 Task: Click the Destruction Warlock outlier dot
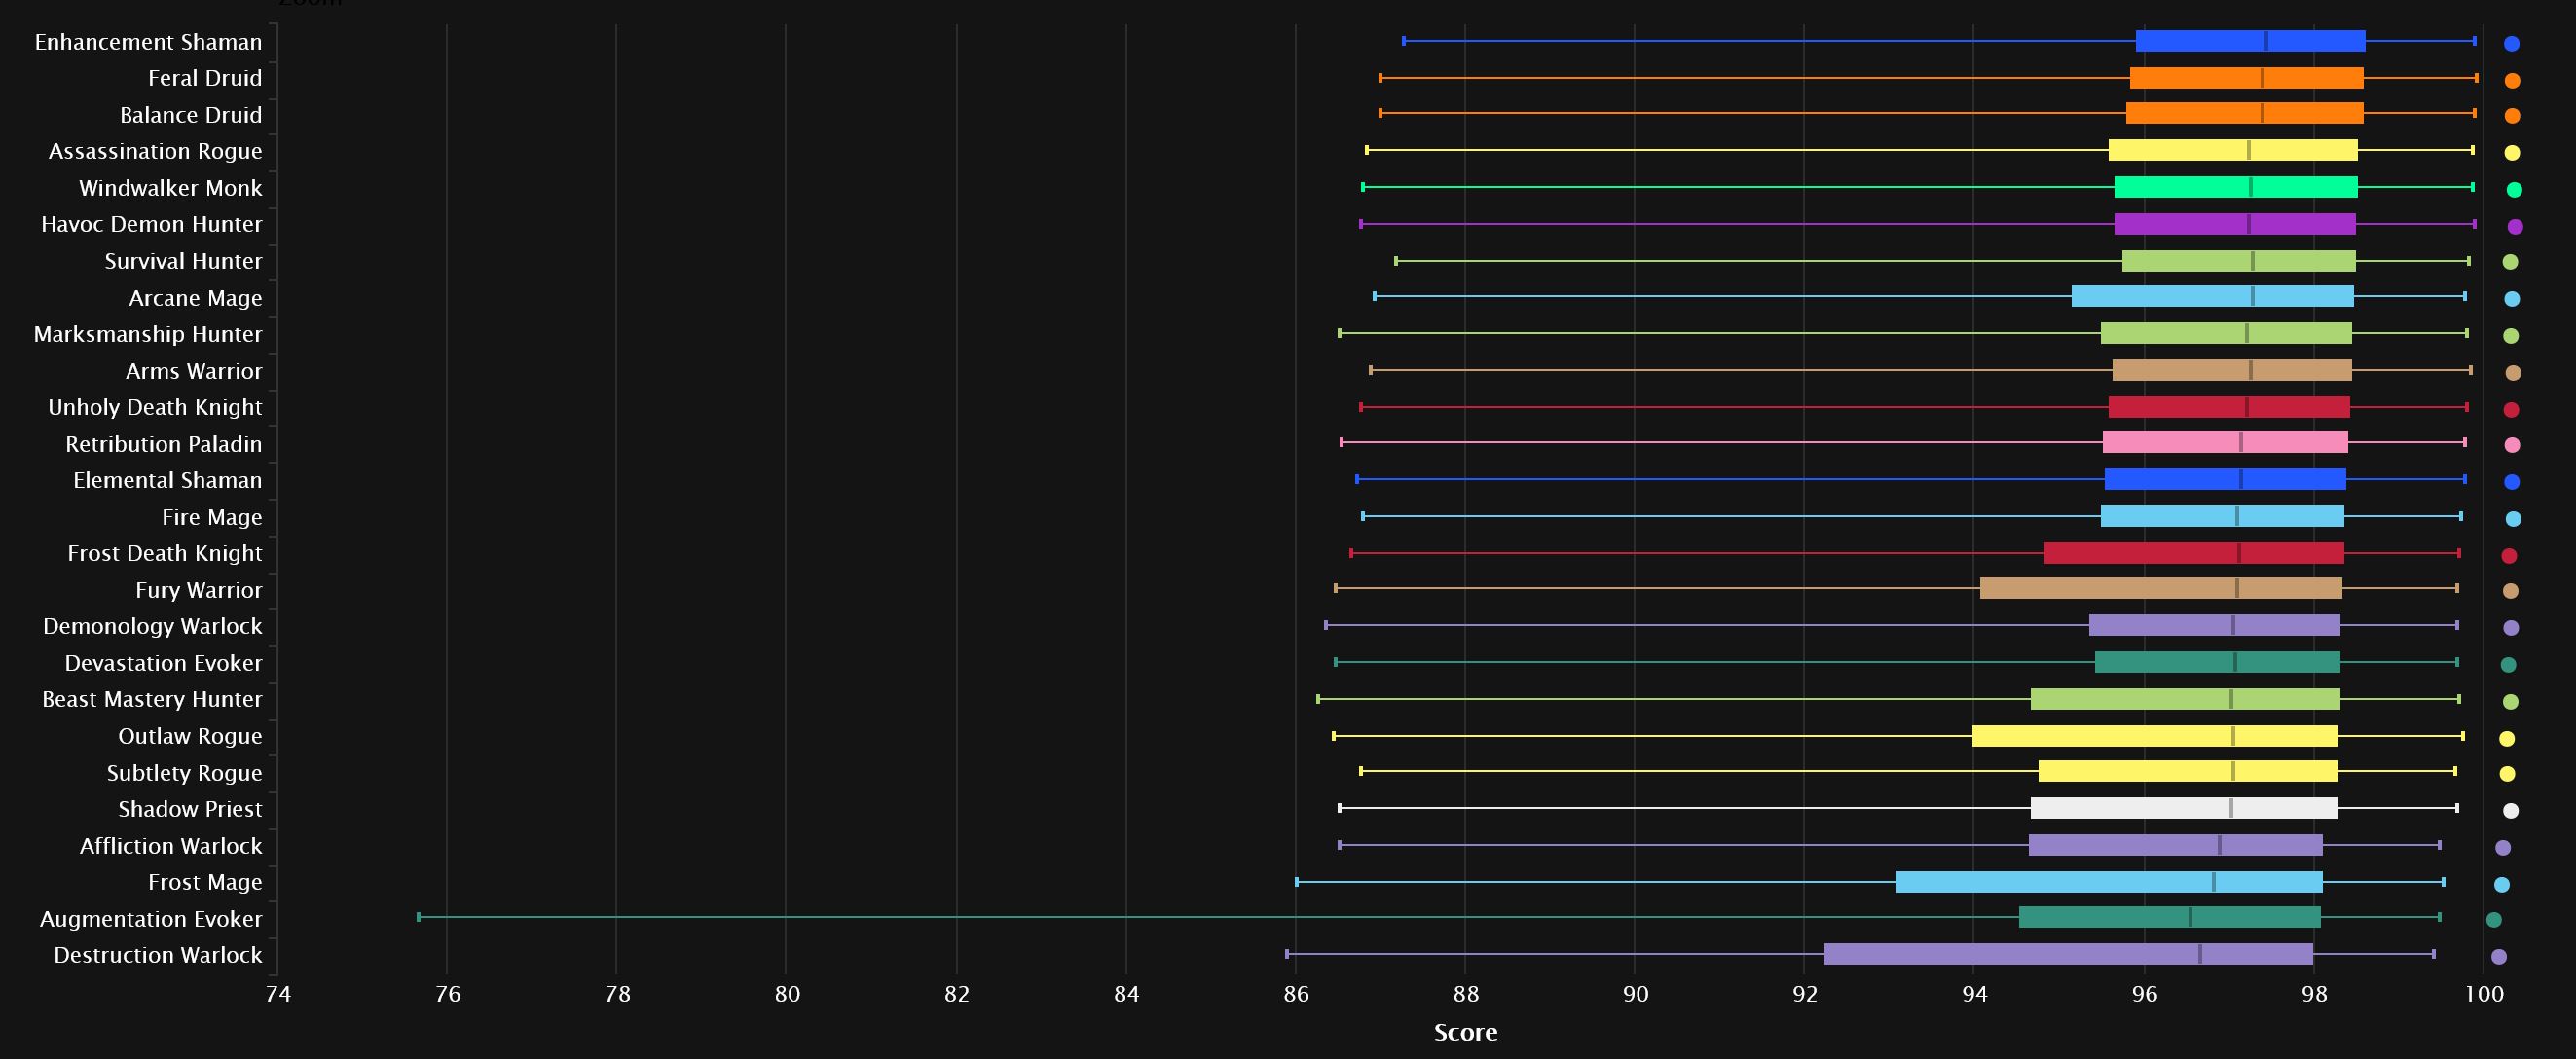tap(2499, 957)
